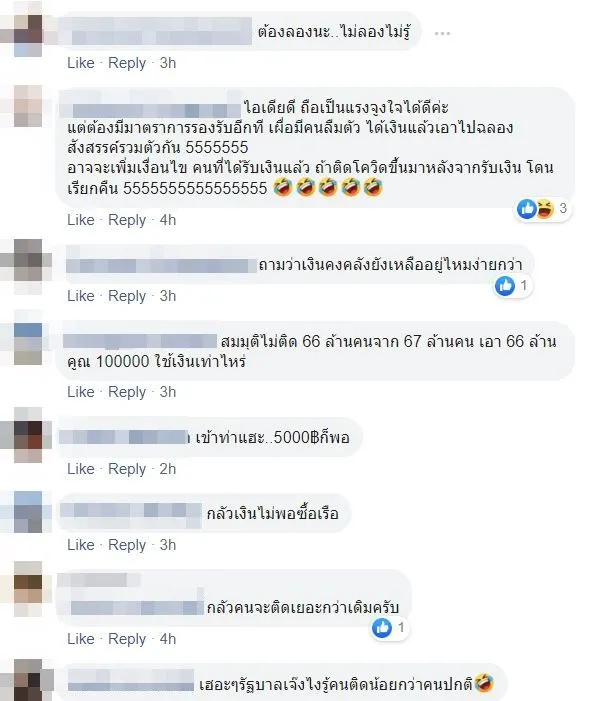Like the long 'ไอเดียดี' comment
The image size is (605, 701).
(81, 220)
